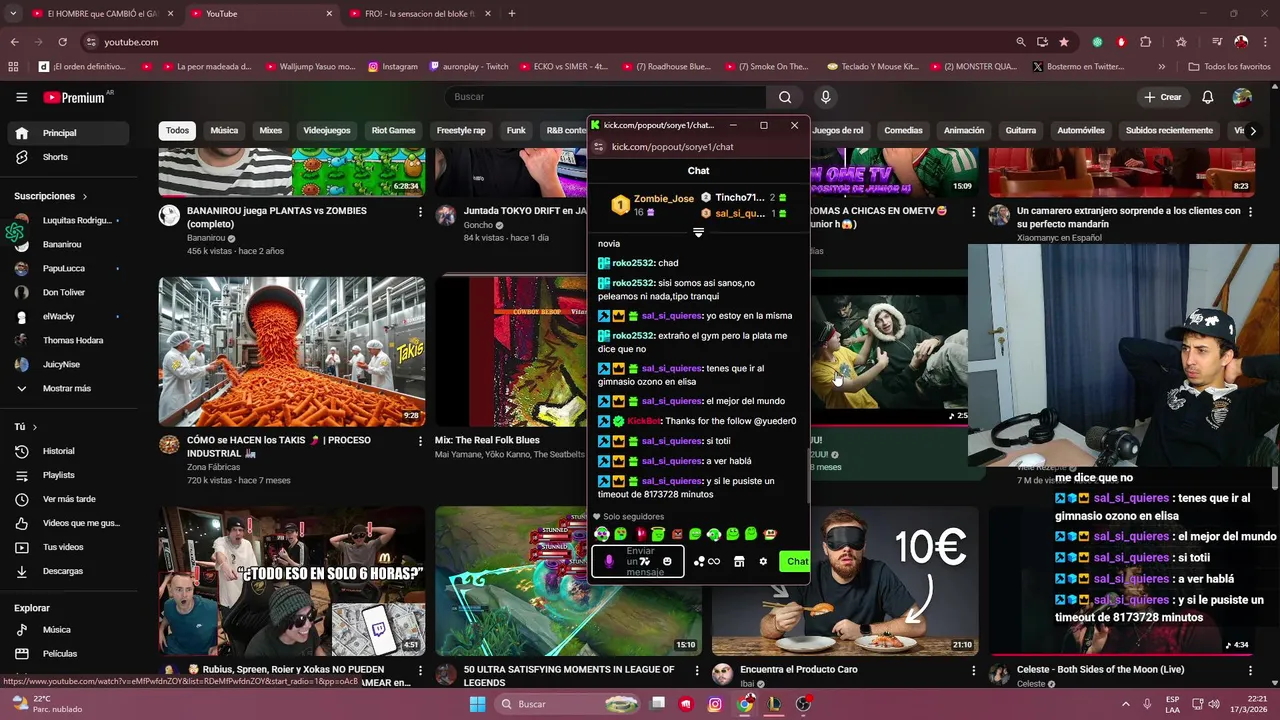This screenshot has width=1280, height=720.
Task: Click KickBot username in chat
Action: point(644,421)
